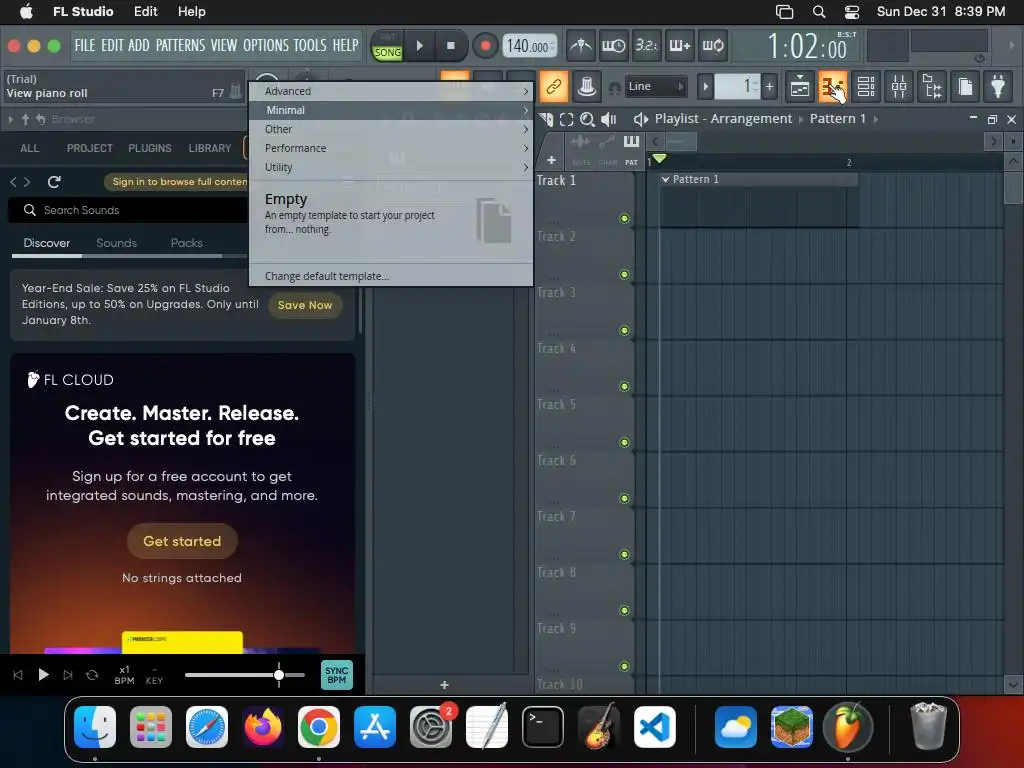Image resolution: width=1024 pixels, height=768 pixels.
Task: Mute Track 7 with its green light
Action: 624,554
